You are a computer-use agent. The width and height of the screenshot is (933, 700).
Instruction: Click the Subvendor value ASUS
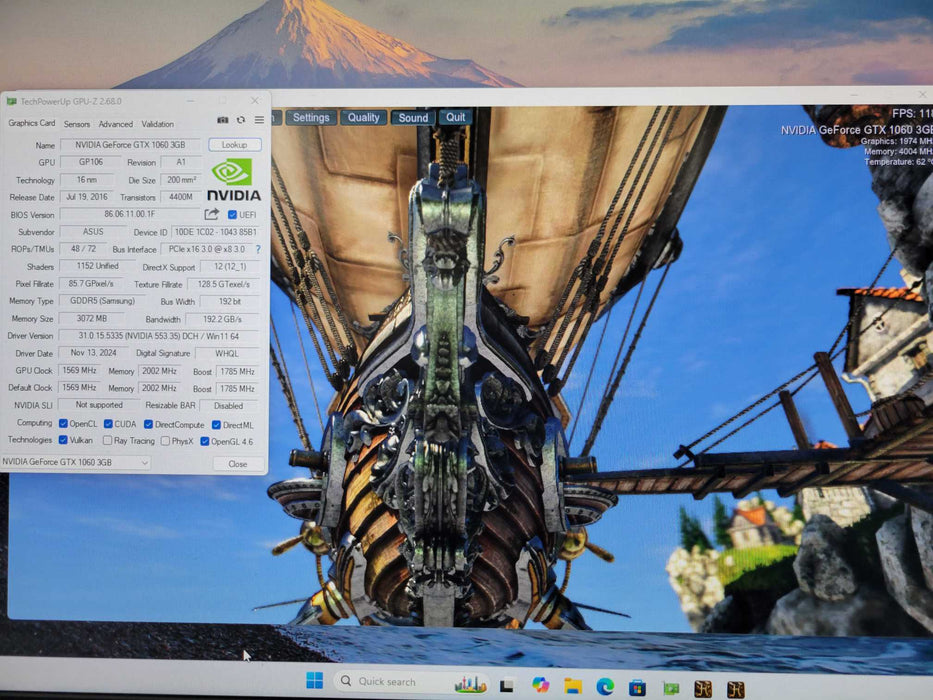tap(93, 232)
